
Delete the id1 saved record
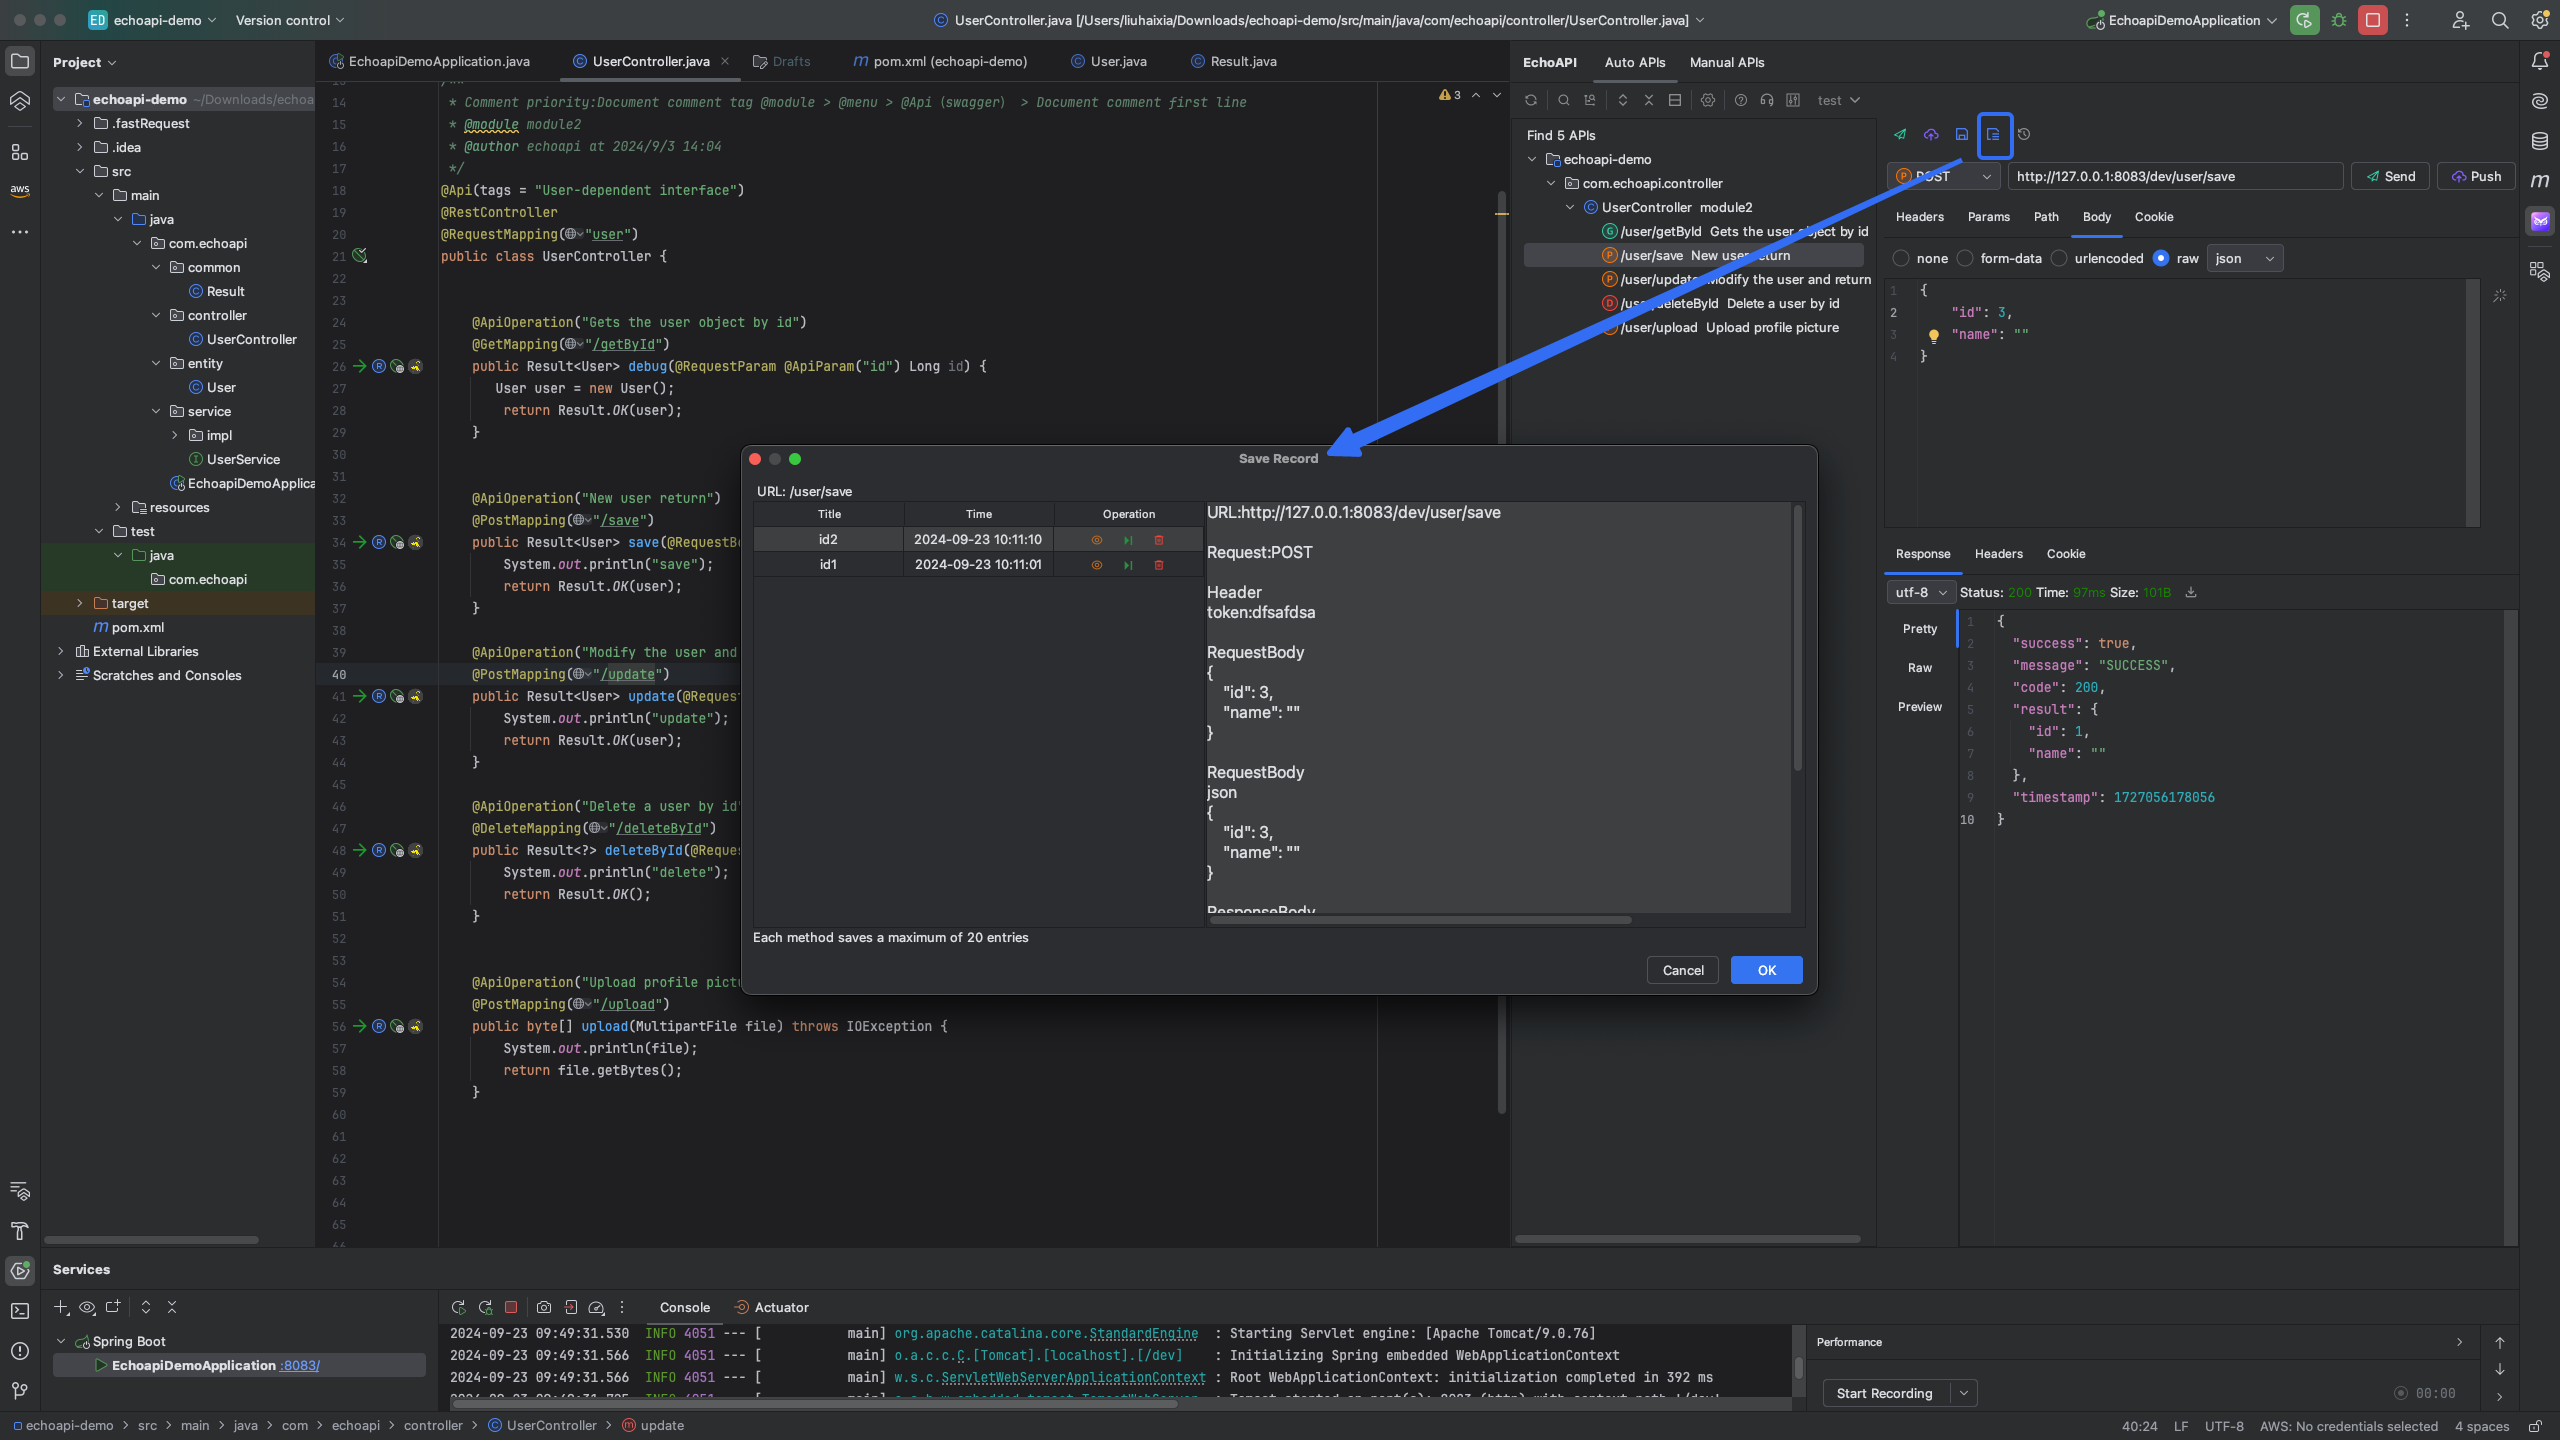tap(1159, 565)
